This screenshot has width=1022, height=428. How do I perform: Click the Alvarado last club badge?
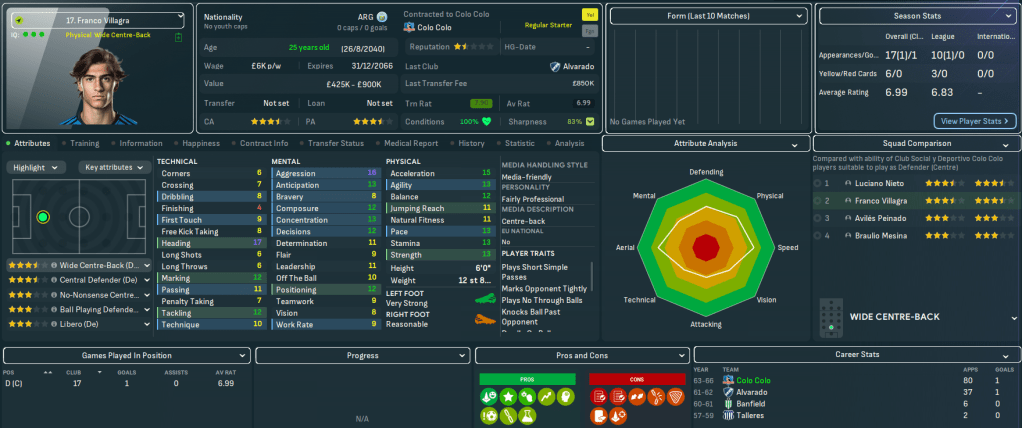[554, 66]
